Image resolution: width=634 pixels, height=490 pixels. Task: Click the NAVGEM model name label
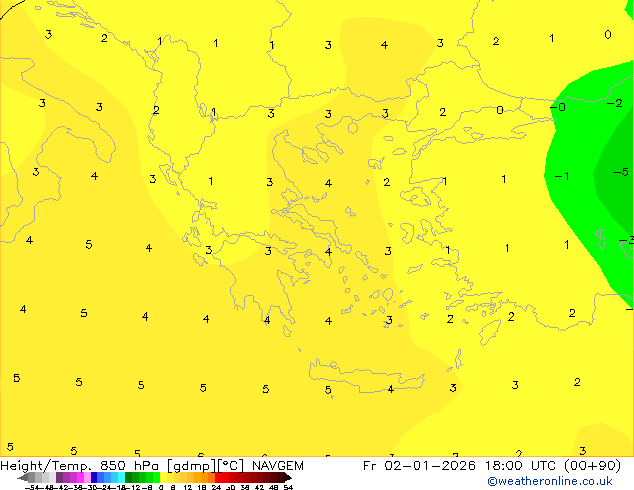pyautogui.click(x=278, y=466)
